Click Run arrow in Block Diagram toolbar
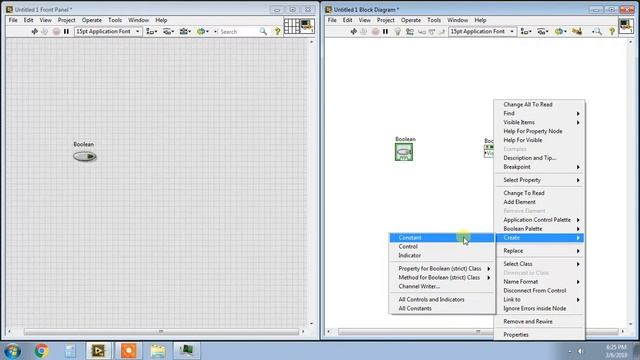The height and width of the screenshot is (360, 640). point(353,31)
